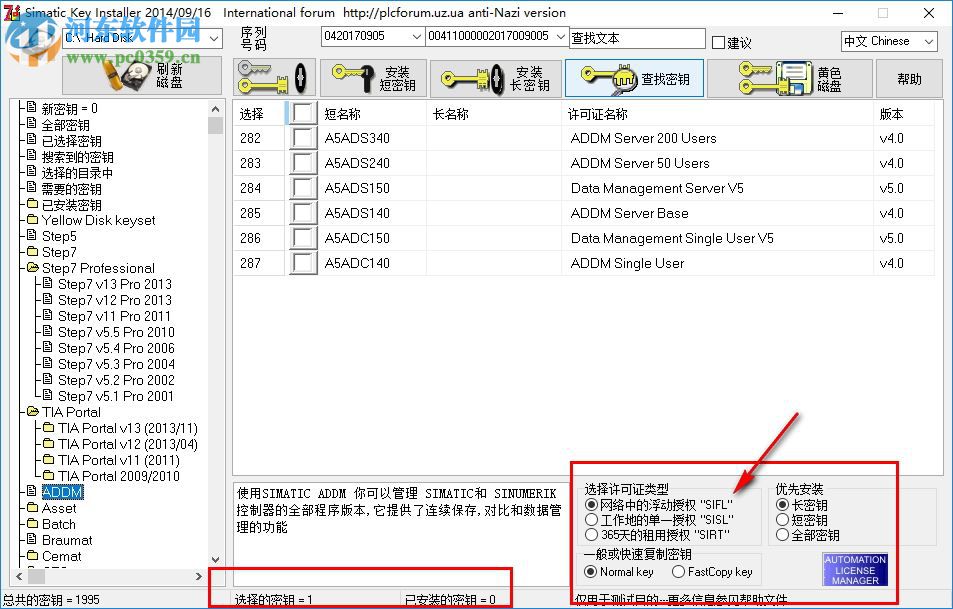Select Step7 v12 Pro 2013 tree item

[x=115, y=300]
